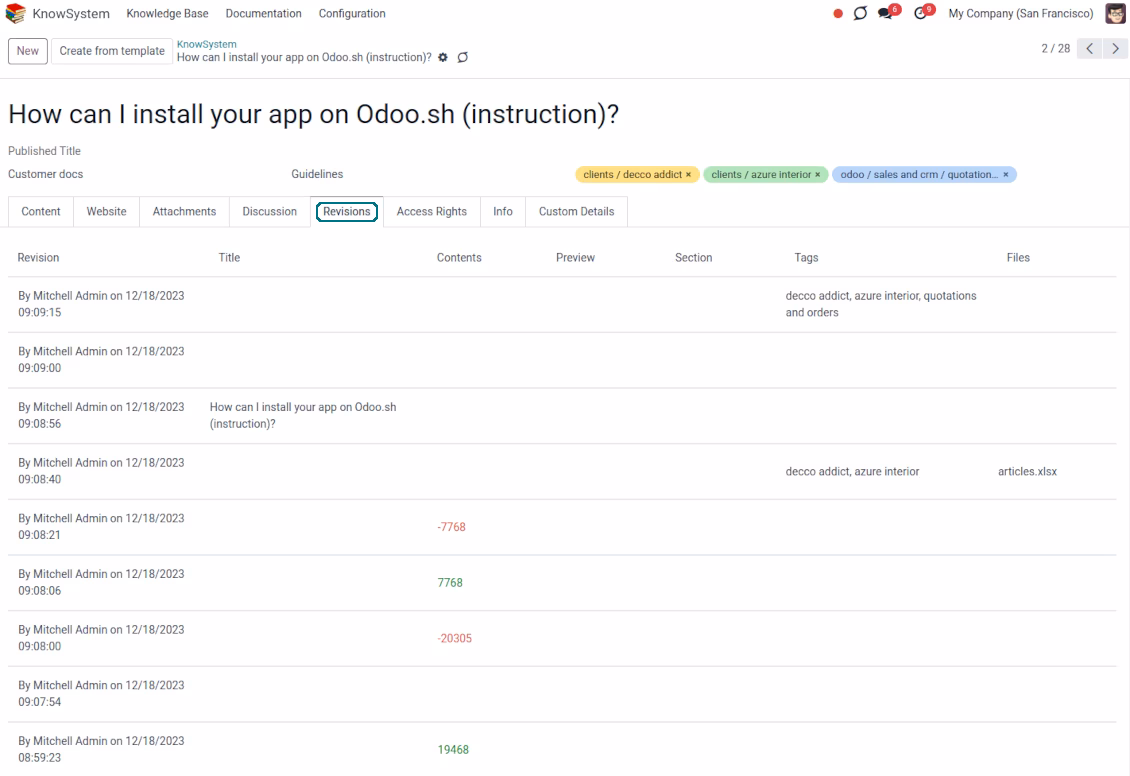Image resolution: width=1130 pixels, height=776 pixels.
Task: Open the activities clock icon
Action: tap(920, 14)
